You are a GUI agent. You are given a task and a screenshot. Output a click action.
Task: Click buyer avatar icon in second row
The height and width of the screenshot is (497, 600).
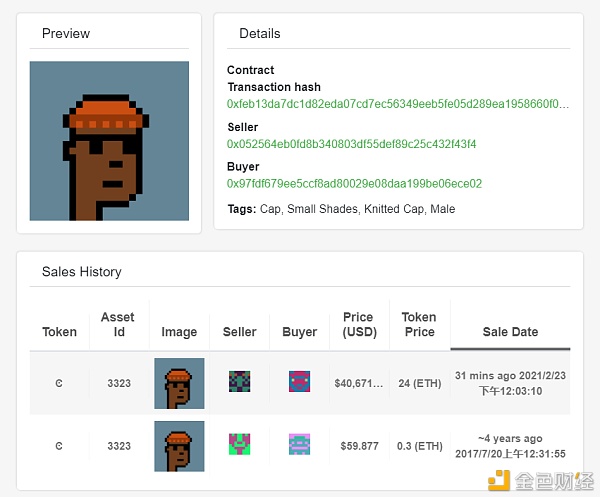pyautogui.click(x=299, y=444)
